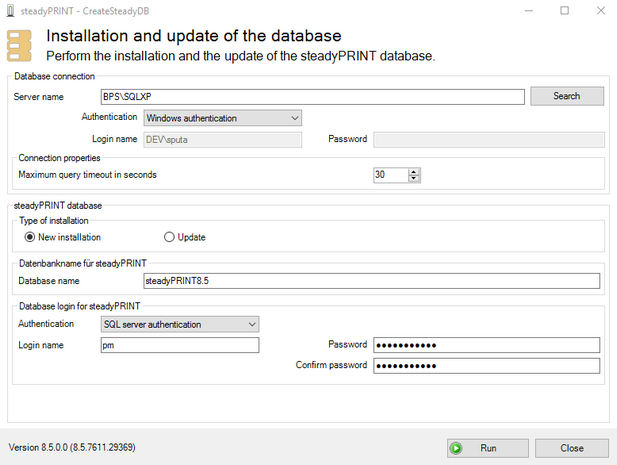The image size is (617, 465).
Task: Click the Search button for servers
Action: coord(567,96)
